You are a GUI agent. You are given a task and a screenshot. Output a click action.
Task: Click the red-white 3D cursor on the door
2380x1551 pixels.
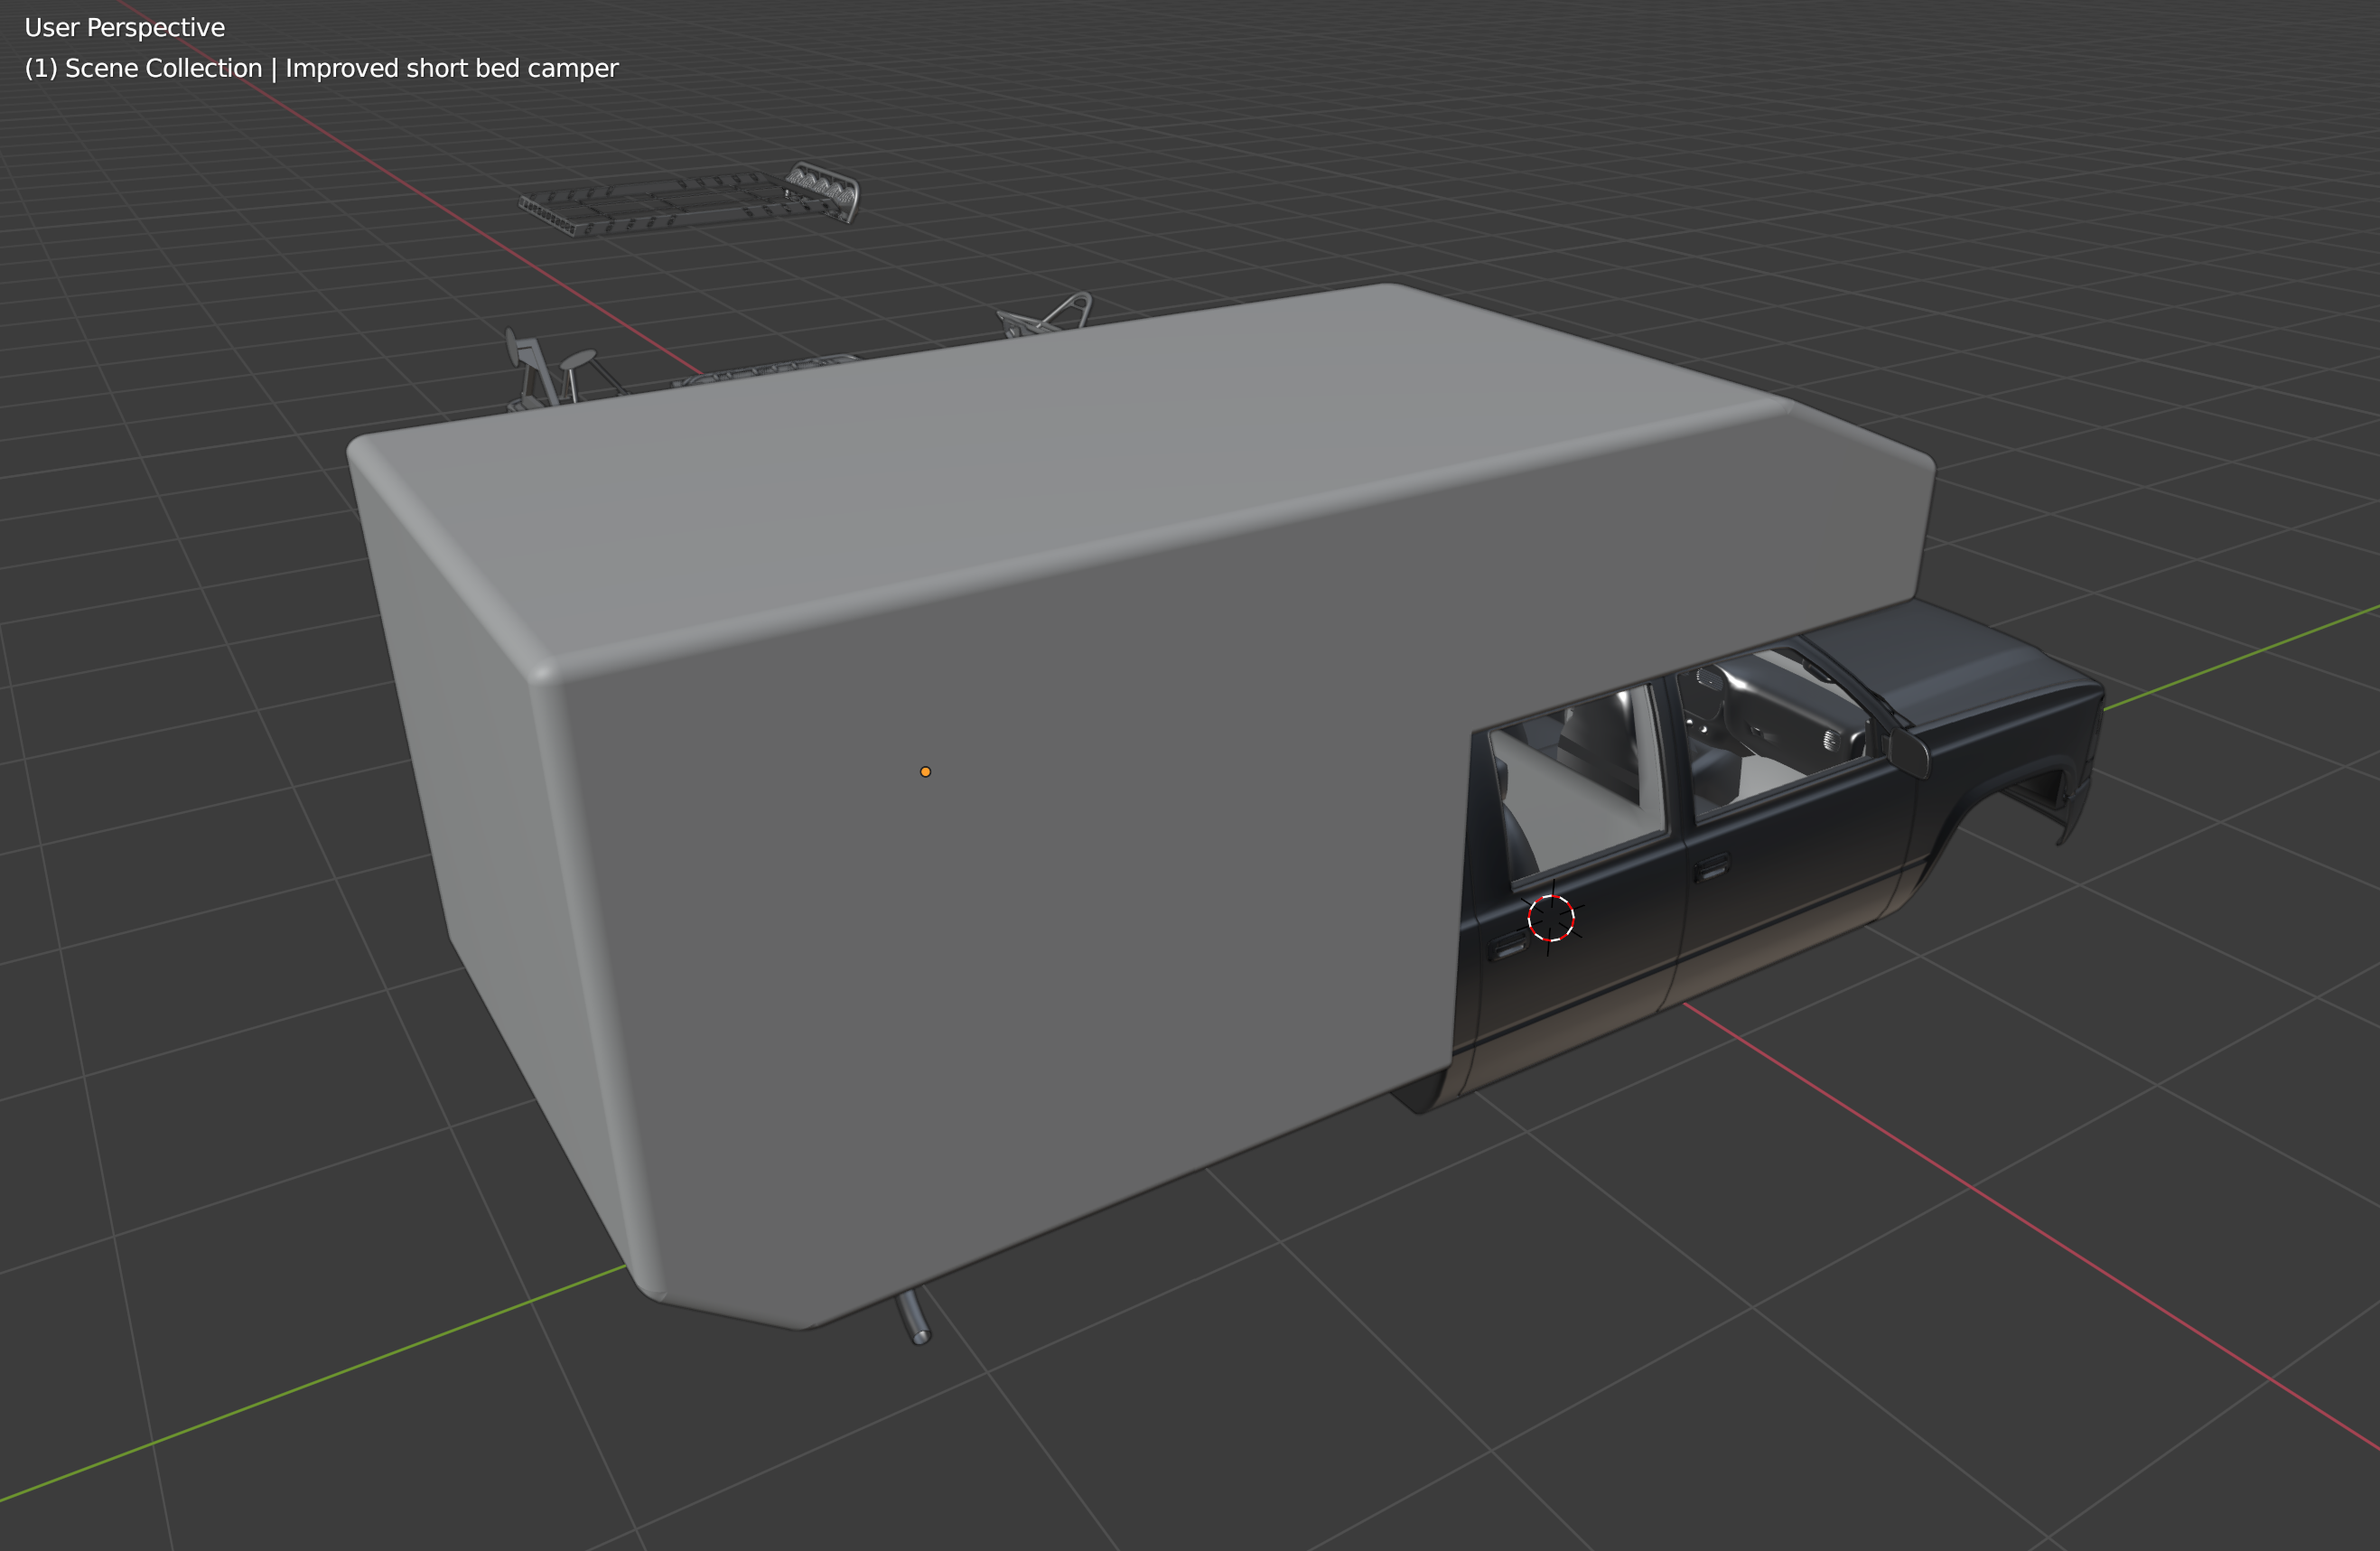coord(1551,918)
